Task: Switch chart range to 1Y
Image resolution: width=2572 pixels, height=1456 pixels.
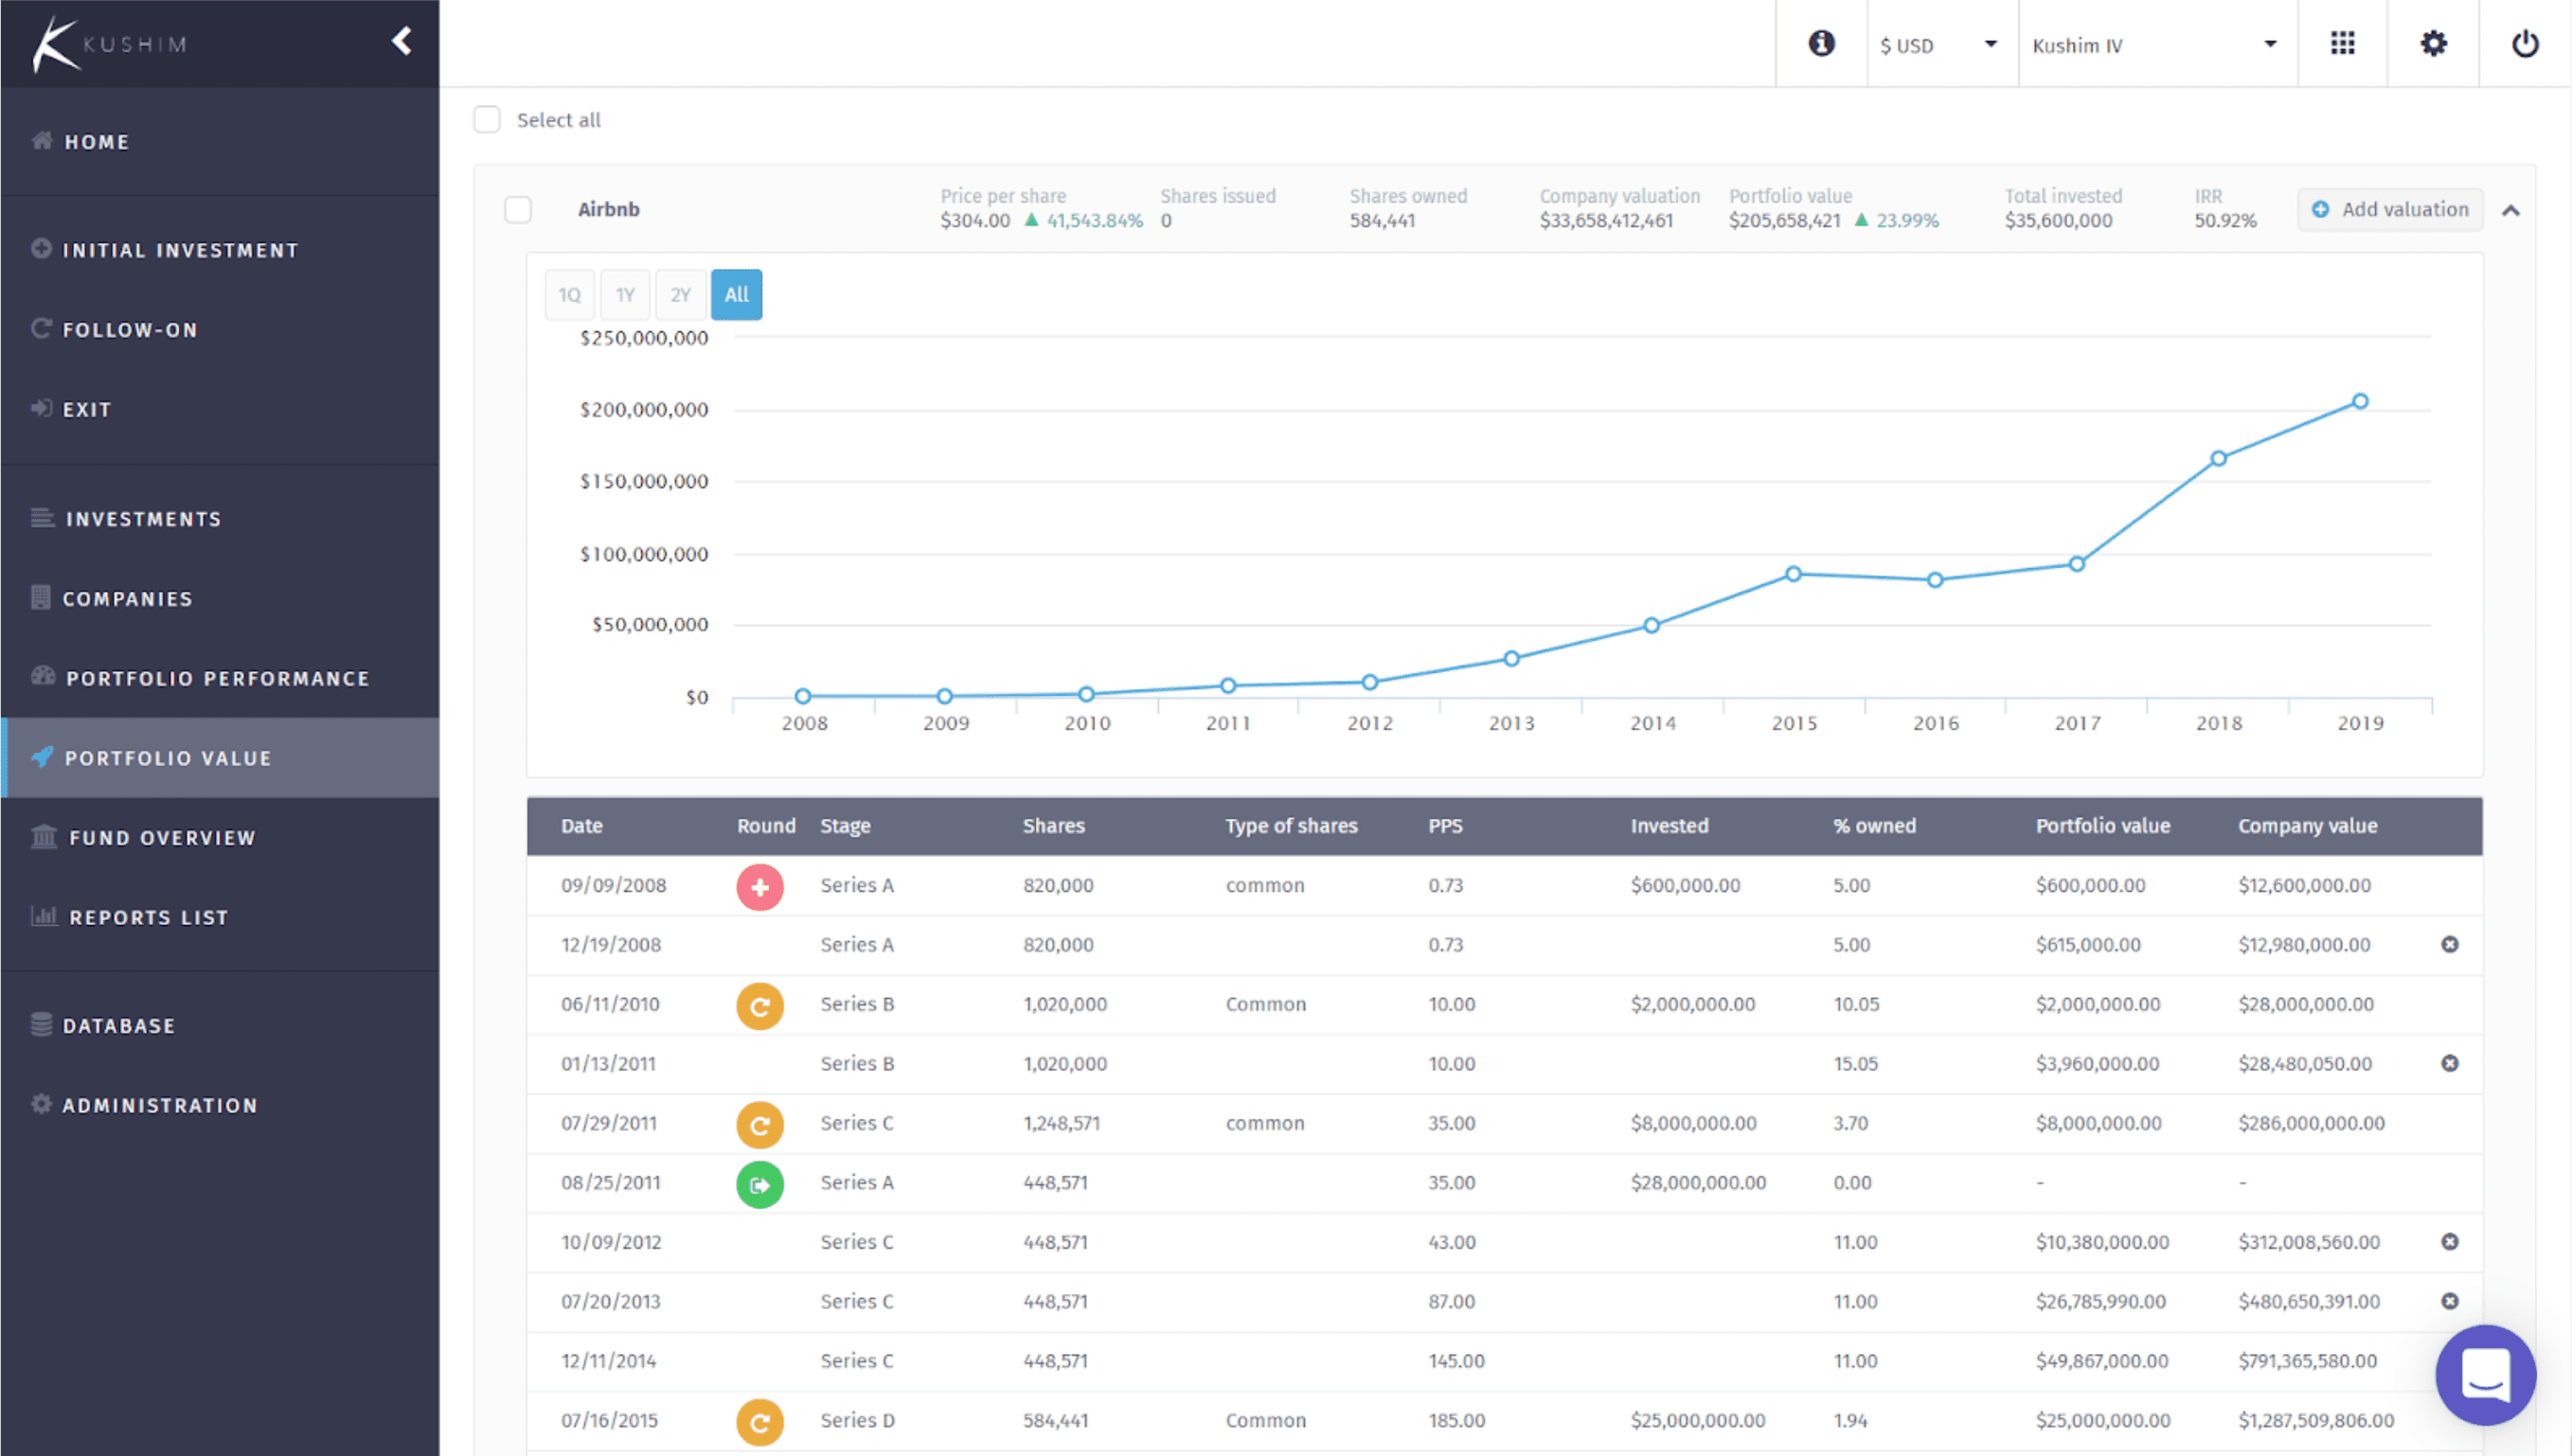Action: click(x=625, y=294)
